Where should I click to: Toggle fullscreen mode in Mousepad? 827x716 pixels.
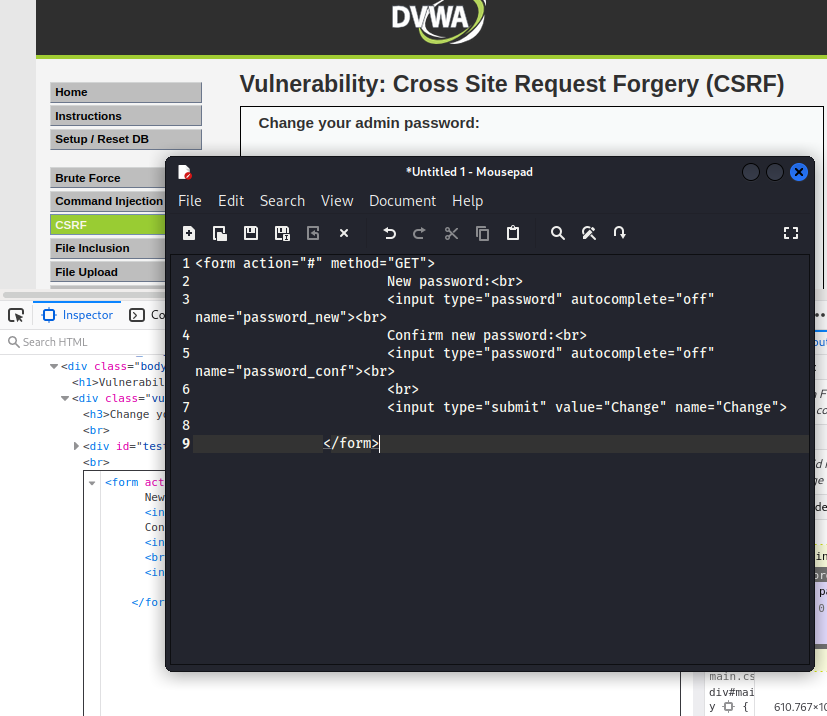pyautogui.click(x=791, y=233)
